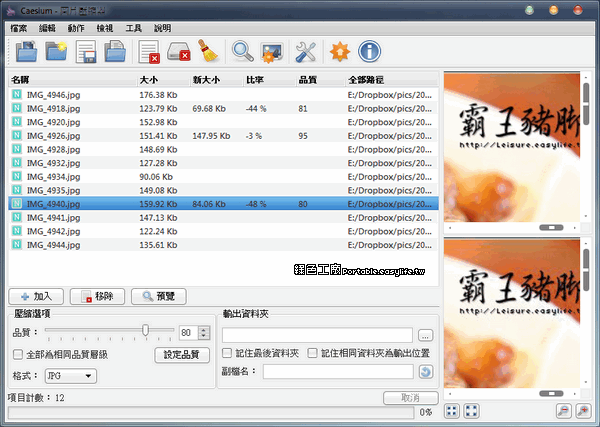Viewport: 600px width, 427px height.
Task: Click the 預覽 button
Action: [159, 297]
